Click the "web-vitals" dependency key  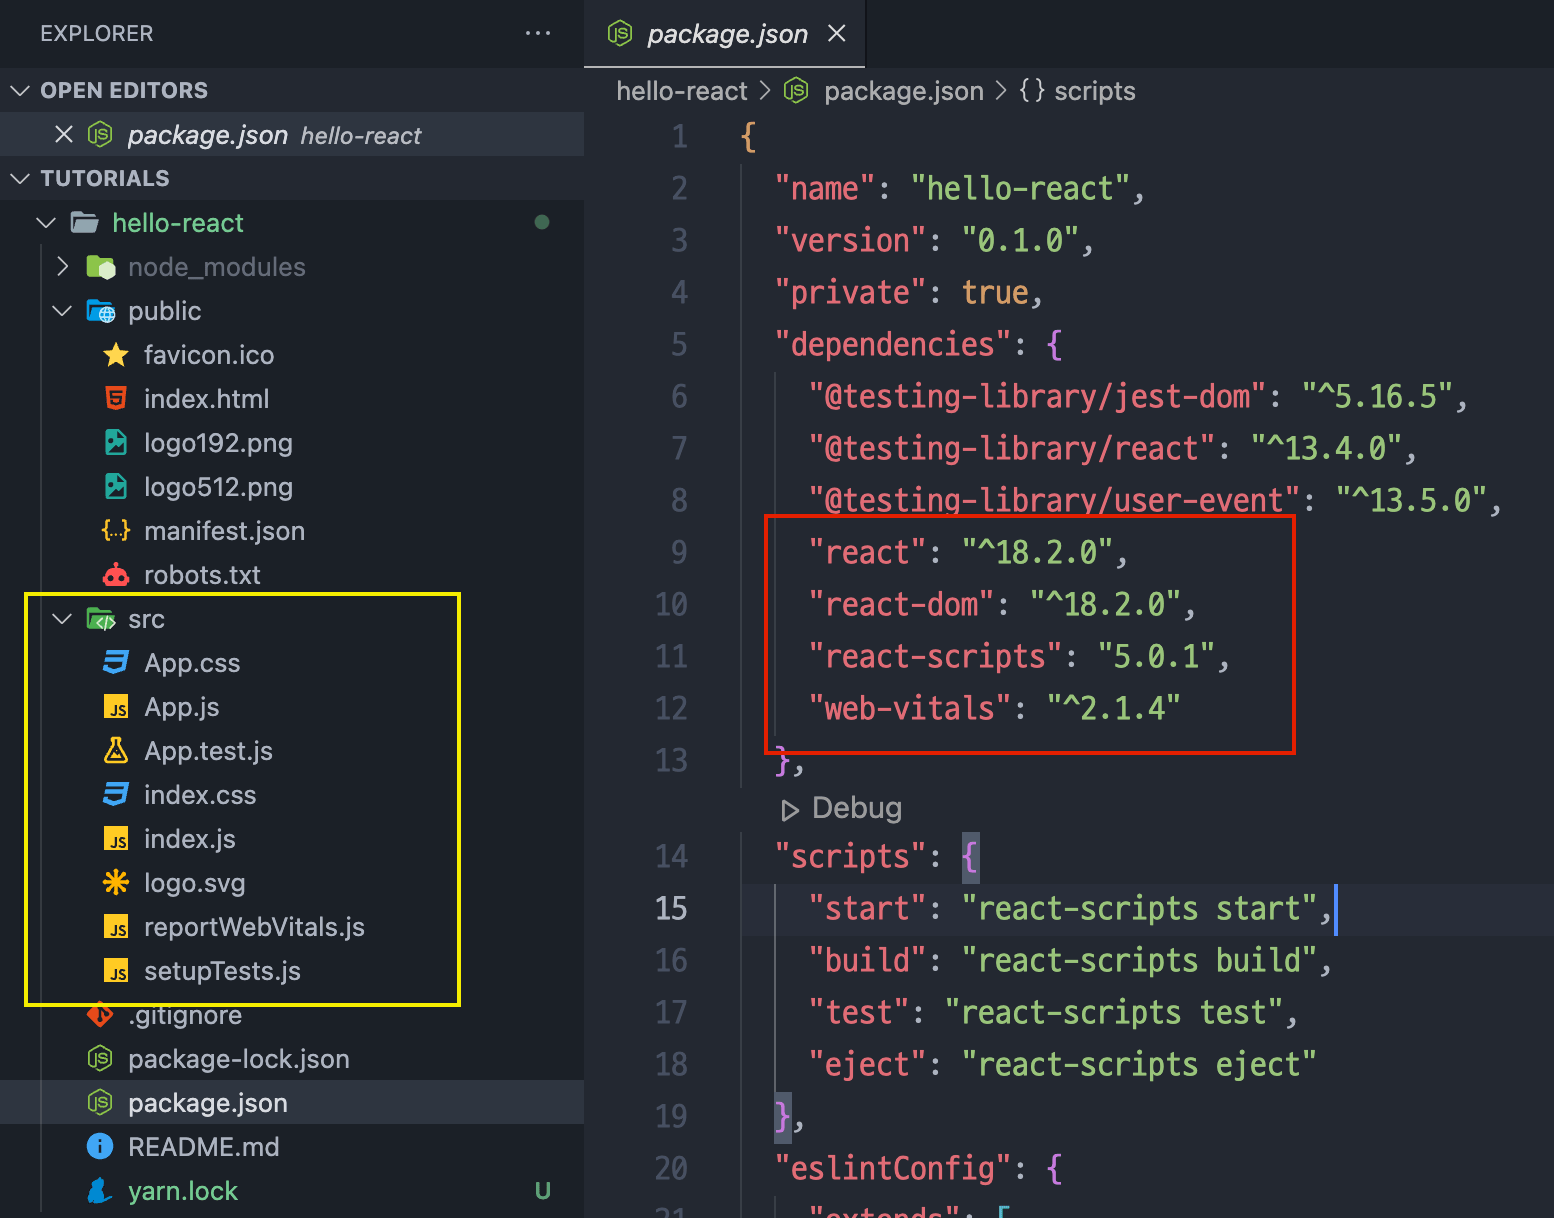click(910, 708)
